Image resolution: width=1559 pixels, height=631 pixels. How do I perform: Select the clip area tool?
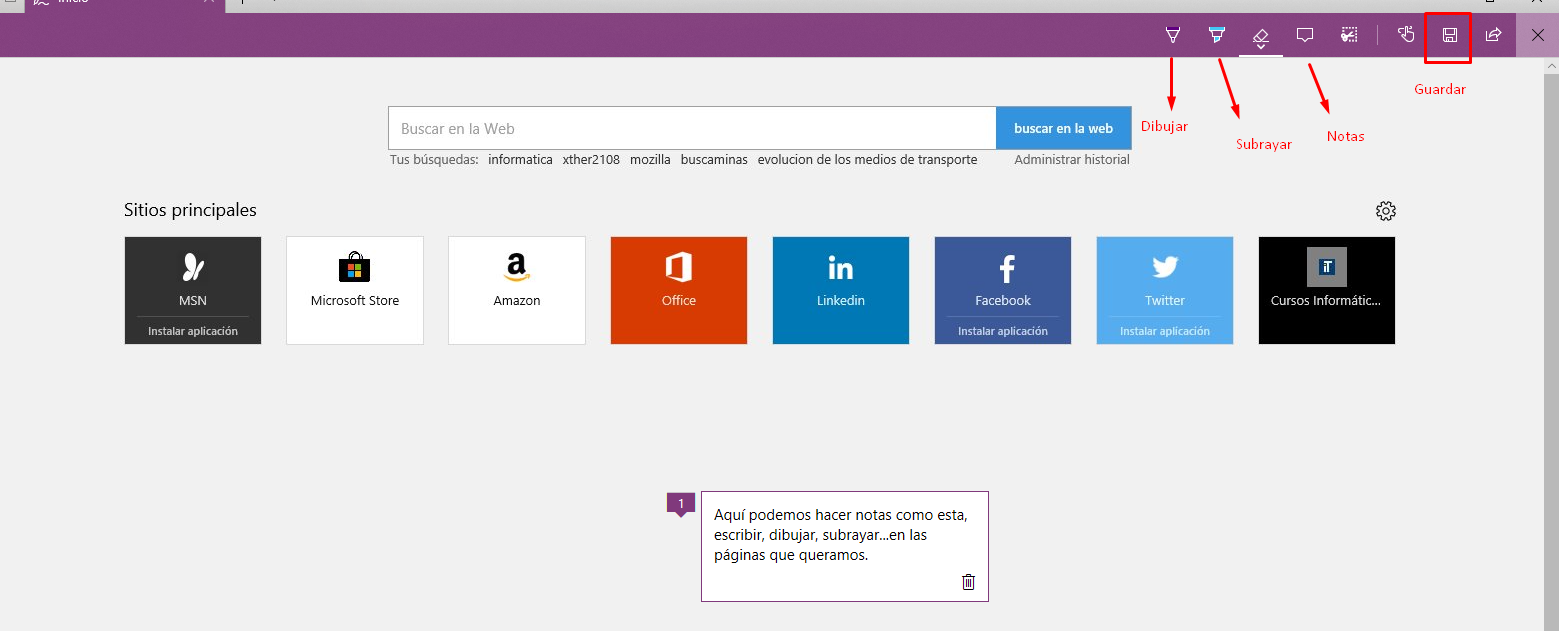coord(1349,35)
